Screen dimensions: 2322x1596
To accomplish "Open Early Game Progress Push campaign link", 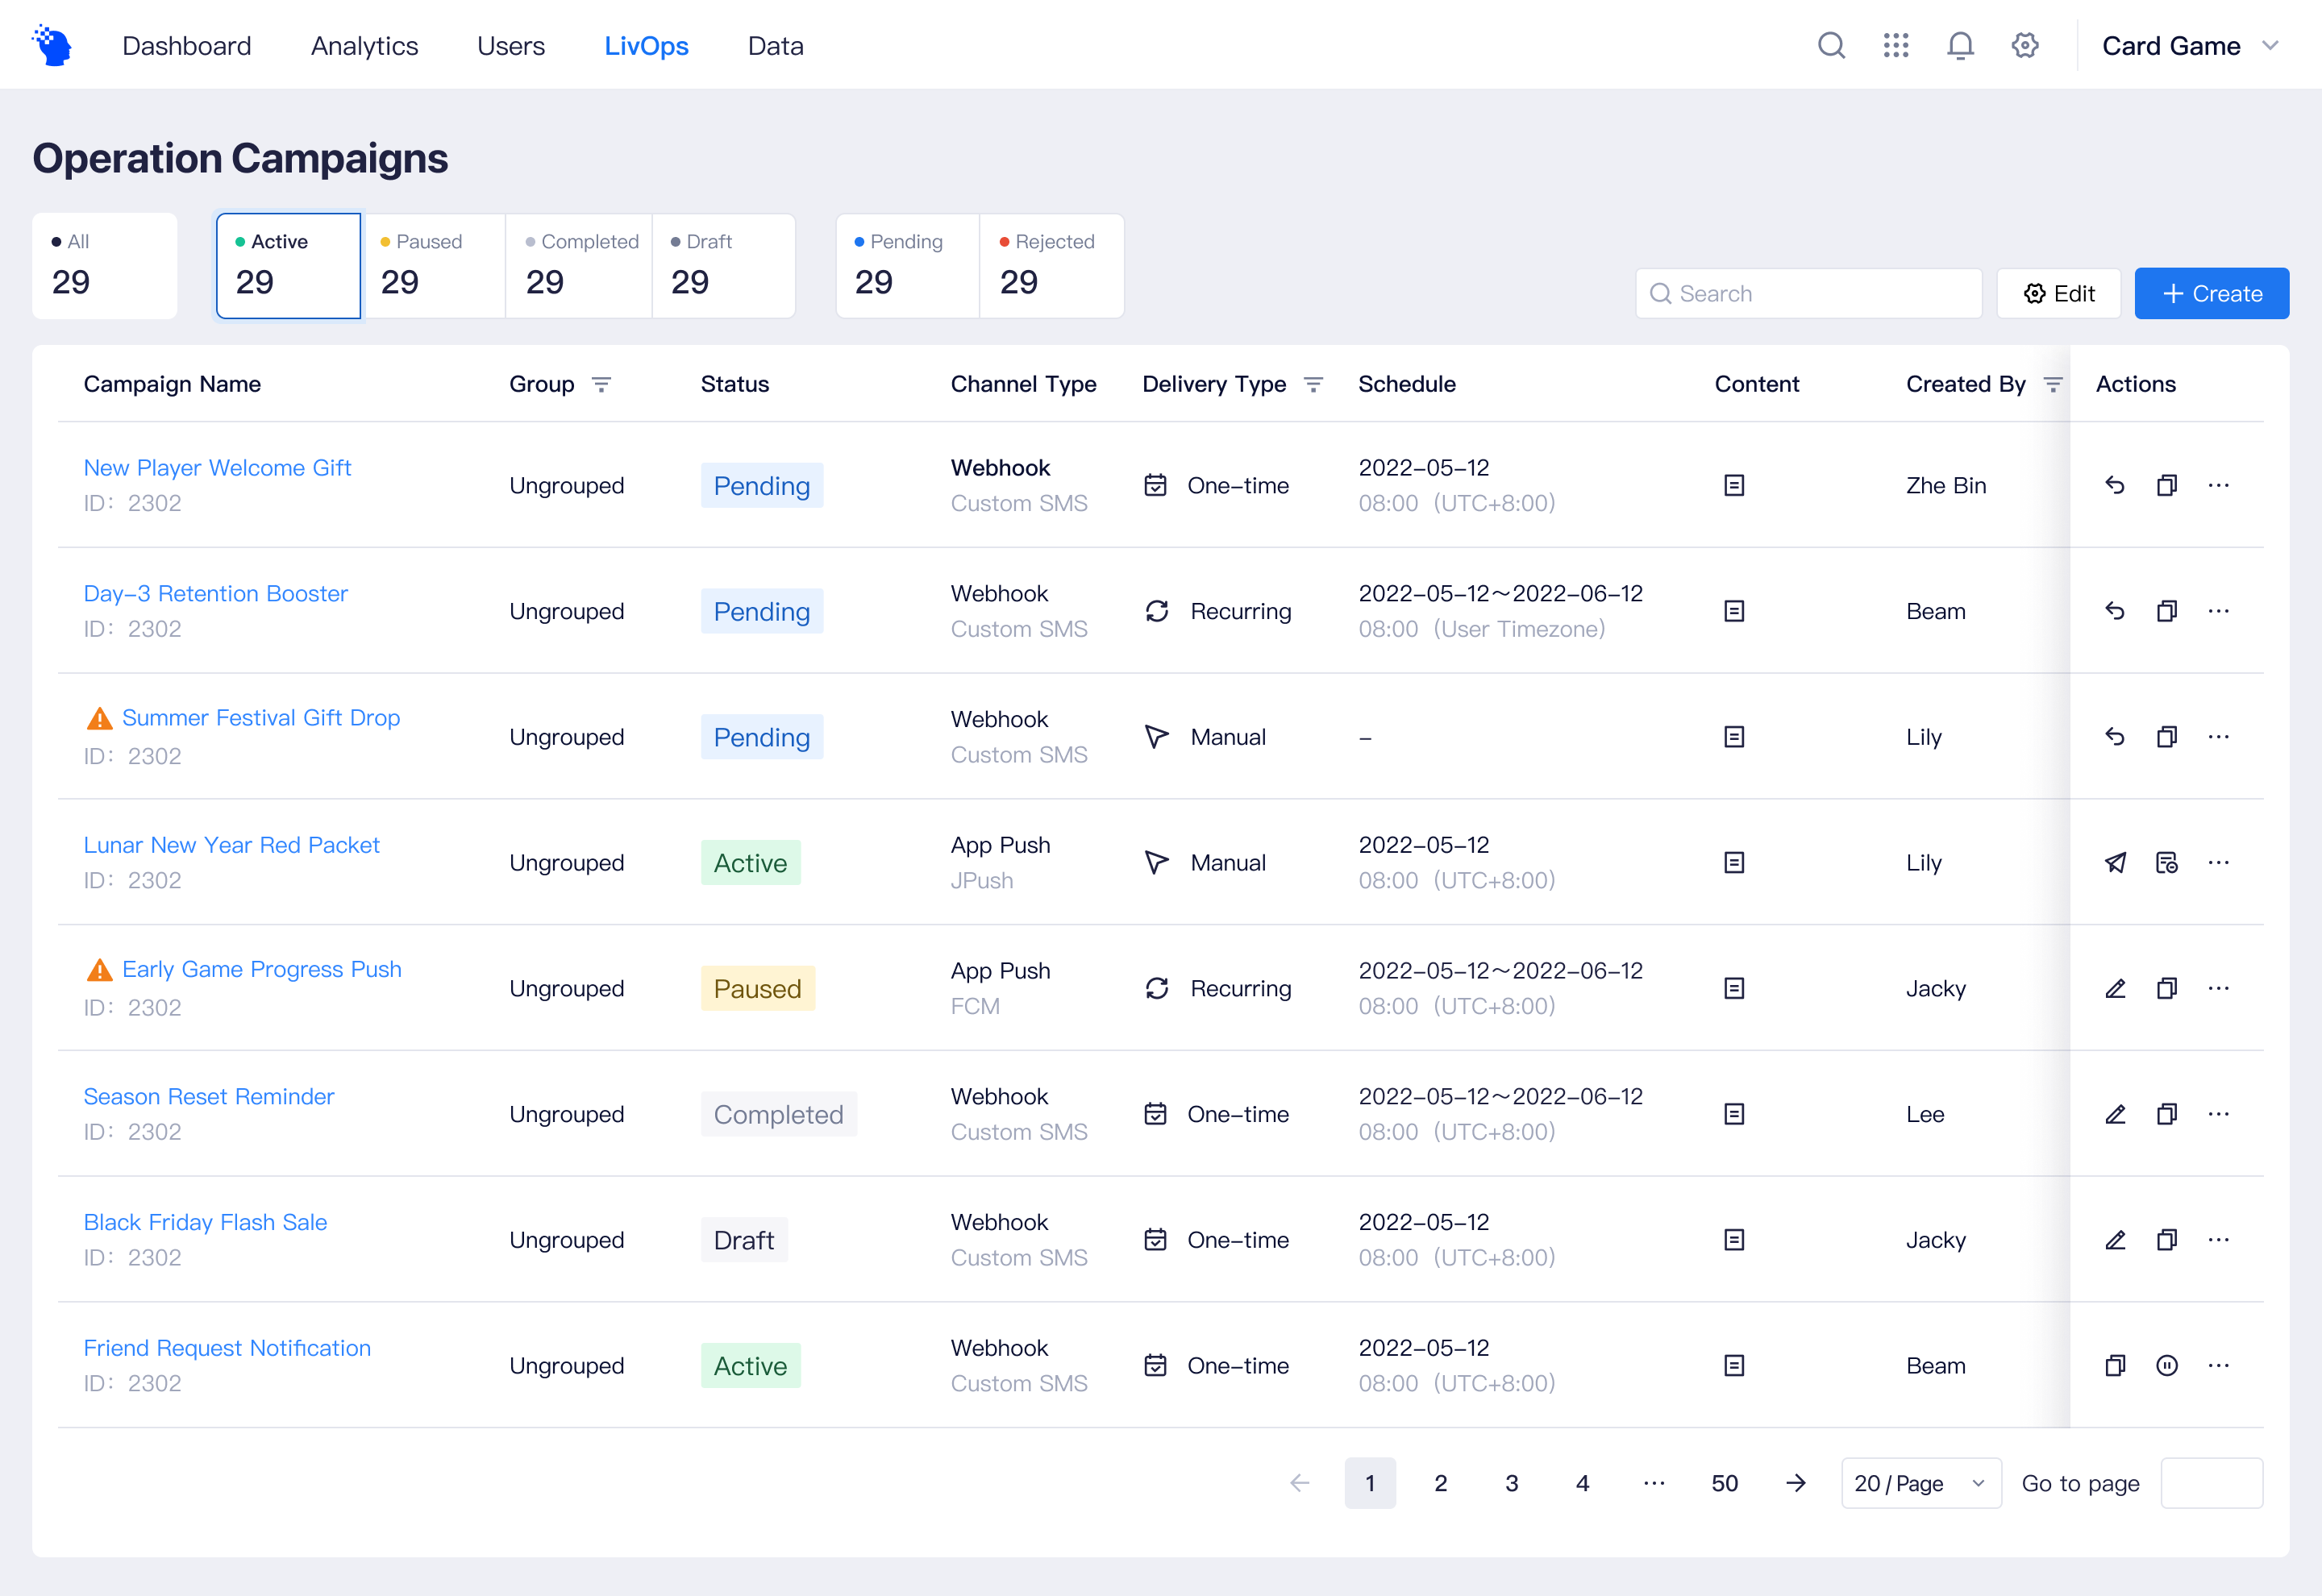I will point(261,969).
